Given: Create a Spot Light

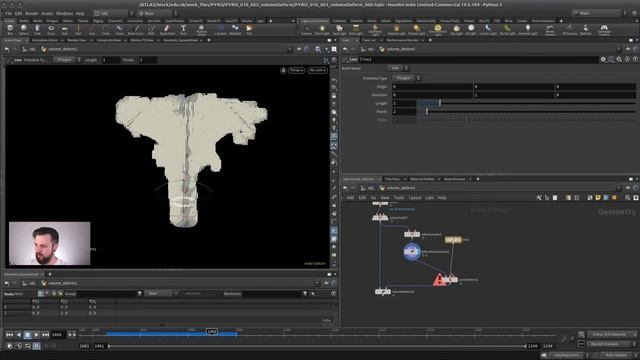Looking at the screenshot, I should pyautogui.click(x=339, y=29).
